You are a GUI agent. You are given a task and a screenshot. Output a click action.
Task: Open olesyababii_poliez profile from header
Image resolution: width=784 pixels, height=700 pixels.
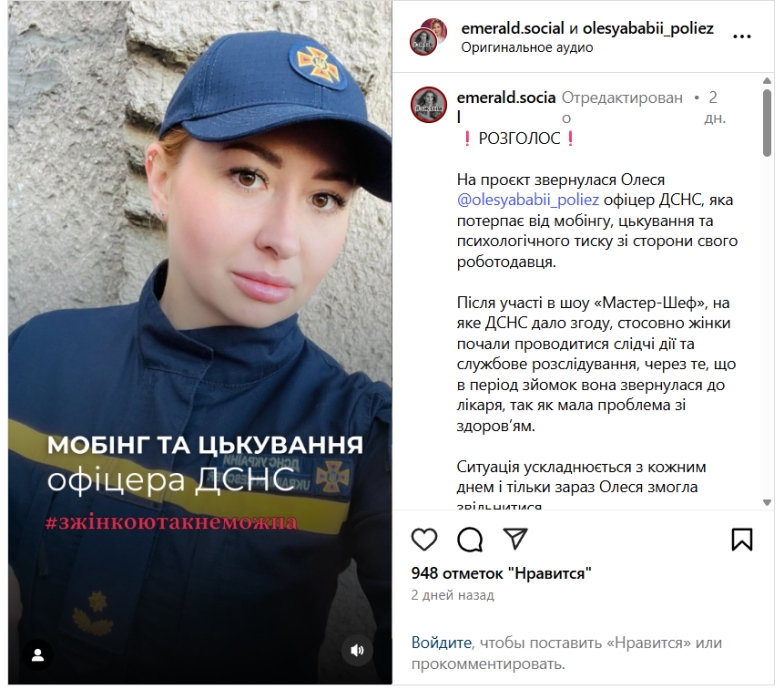(648, 28)
